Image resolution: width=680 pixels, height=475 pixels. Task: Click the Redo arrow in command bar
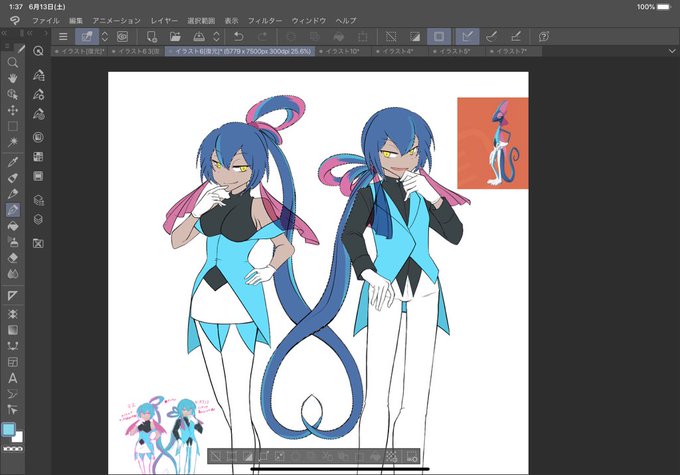click(x=263, y=36)
